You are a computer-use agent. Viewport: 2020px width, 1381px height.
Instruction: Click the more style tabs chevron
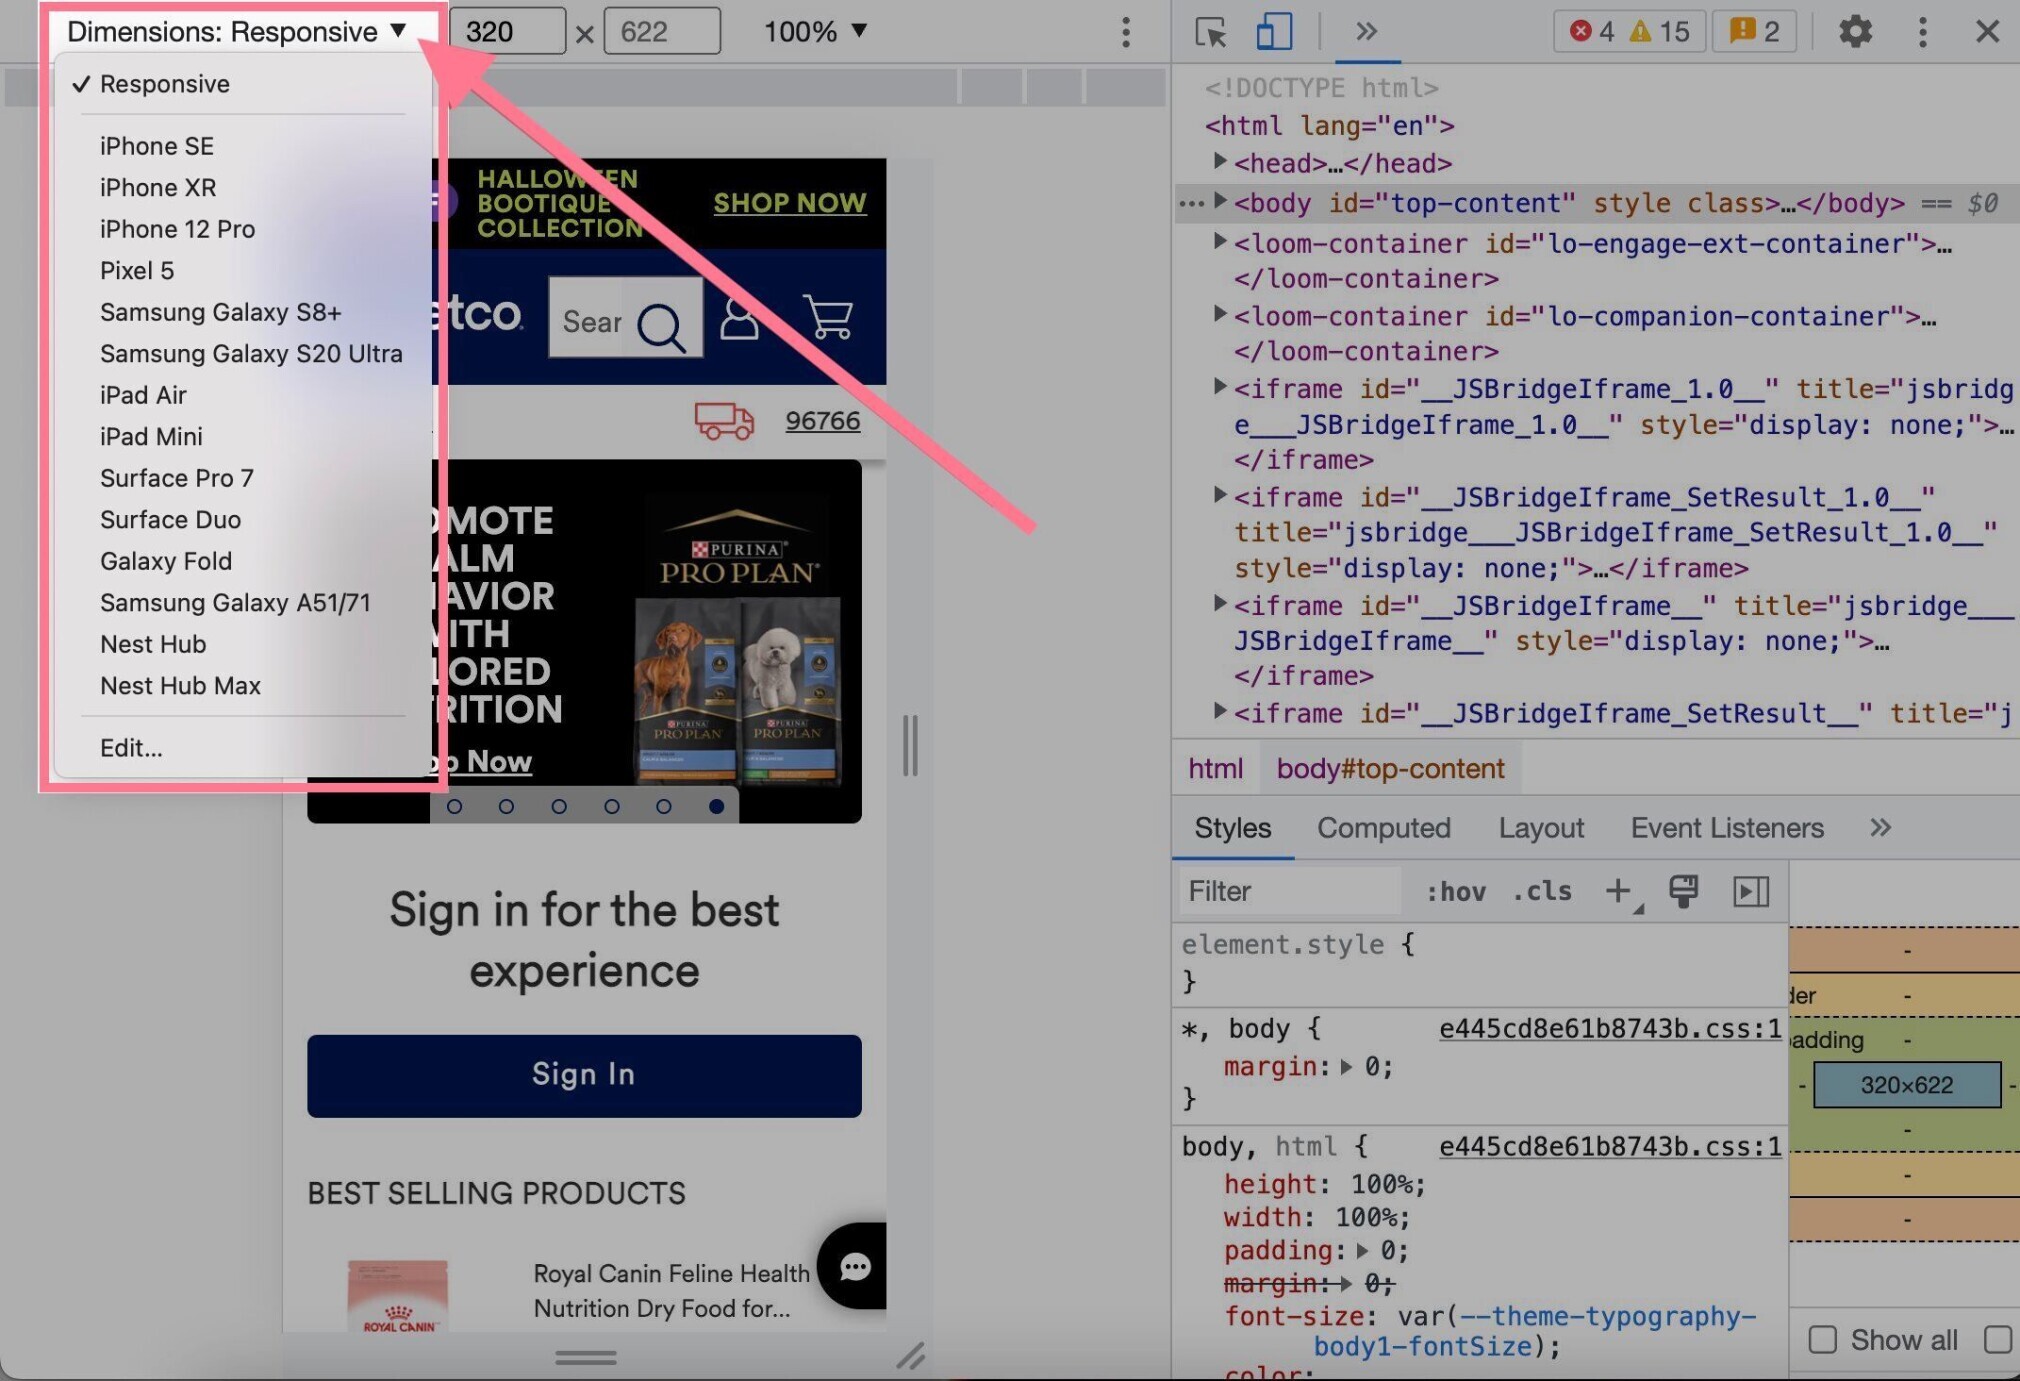(x=1880, y=827)
